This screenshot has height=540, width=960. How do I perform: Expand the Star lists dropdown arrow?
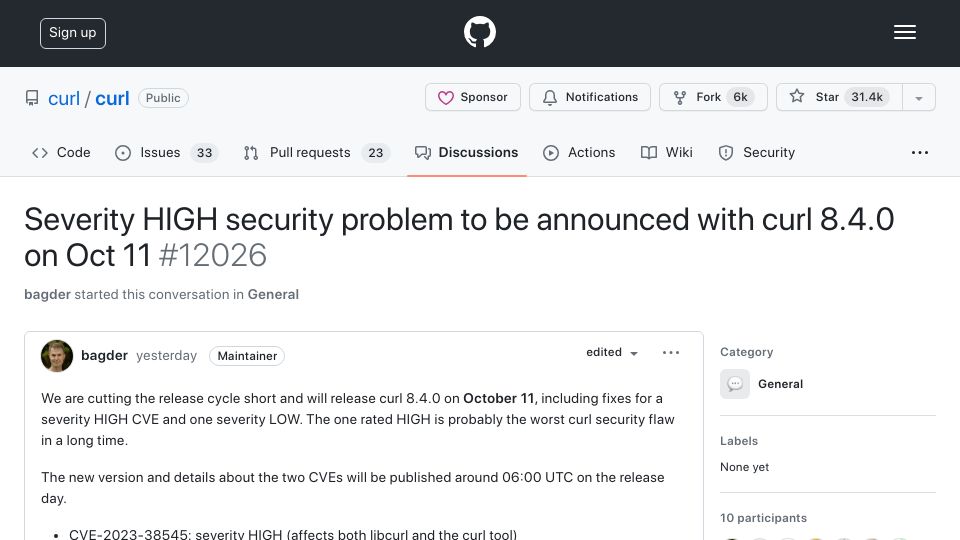918,98
